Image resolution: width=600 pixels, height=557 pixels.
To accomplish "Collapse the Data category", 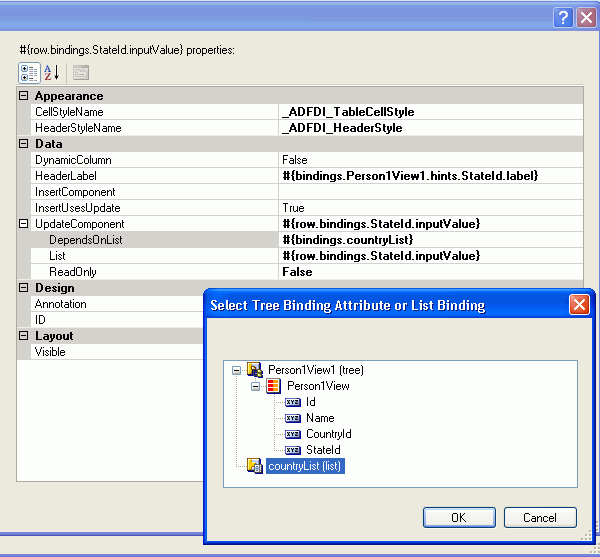I will point(24,144).
